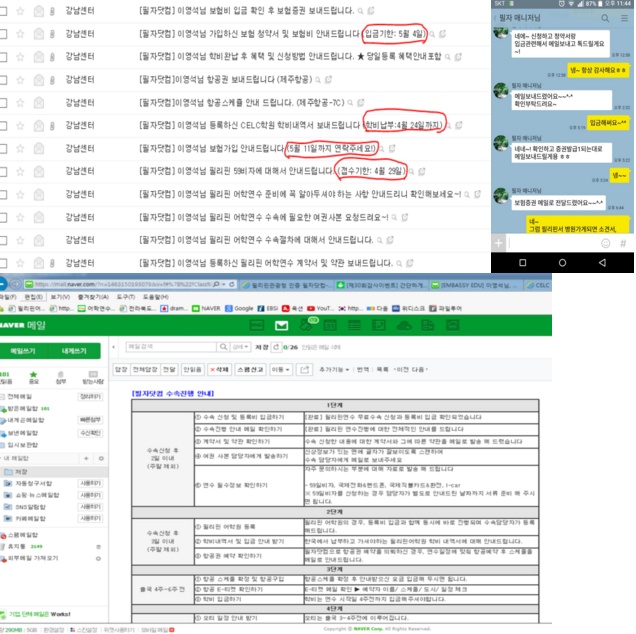This screenshot has height=634, width=636.
Task: Open 도구(T) menu in browser
Action: click(x=126, y=297)
